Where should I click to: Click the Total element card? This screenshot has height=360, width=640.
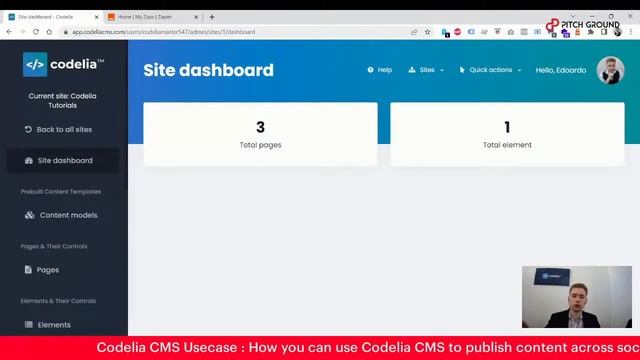point(507,134)
